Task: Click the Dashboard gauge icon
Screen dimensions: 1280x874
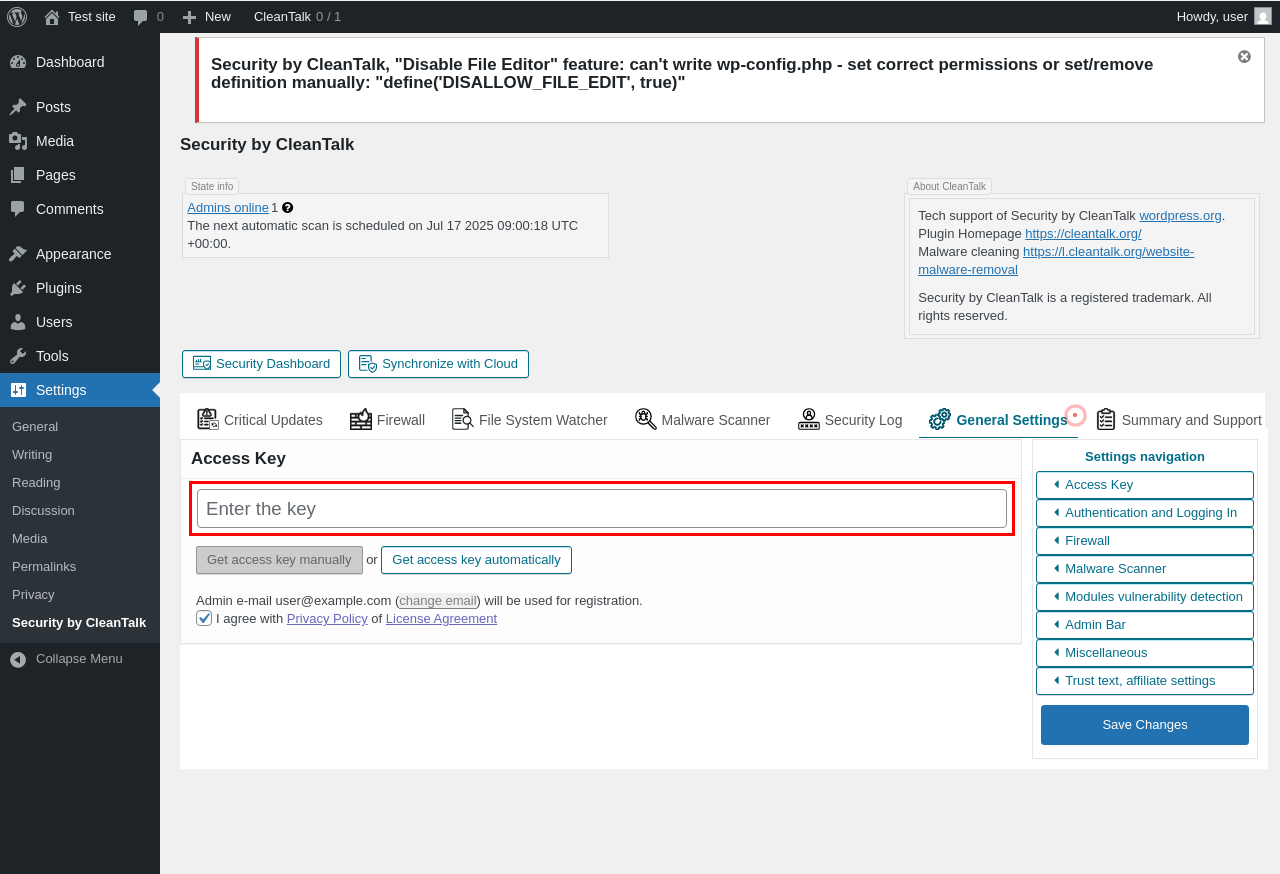Action: tap(18, 62)
